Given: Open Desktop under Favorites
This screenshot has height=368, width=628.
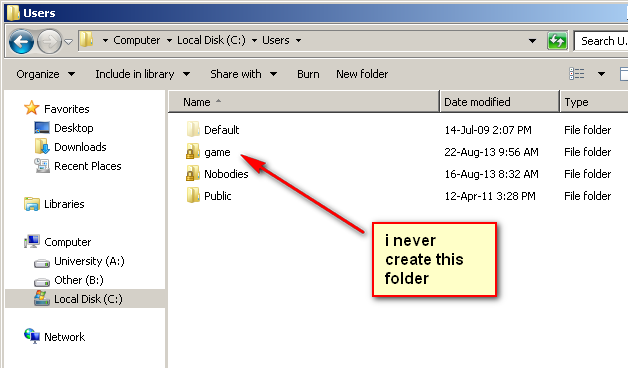Looking at the screenshot, I should 74,128.
